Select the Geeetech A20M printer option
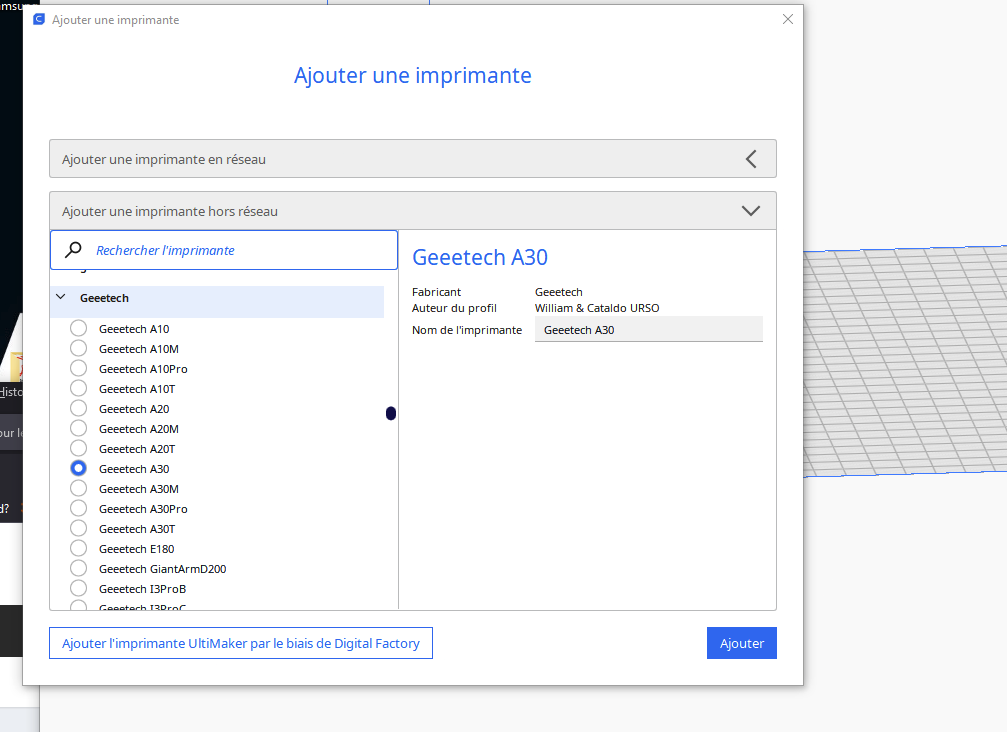The height and width of the screenshot is (732, 1007). pyautogui.click(x=78, y=429)
